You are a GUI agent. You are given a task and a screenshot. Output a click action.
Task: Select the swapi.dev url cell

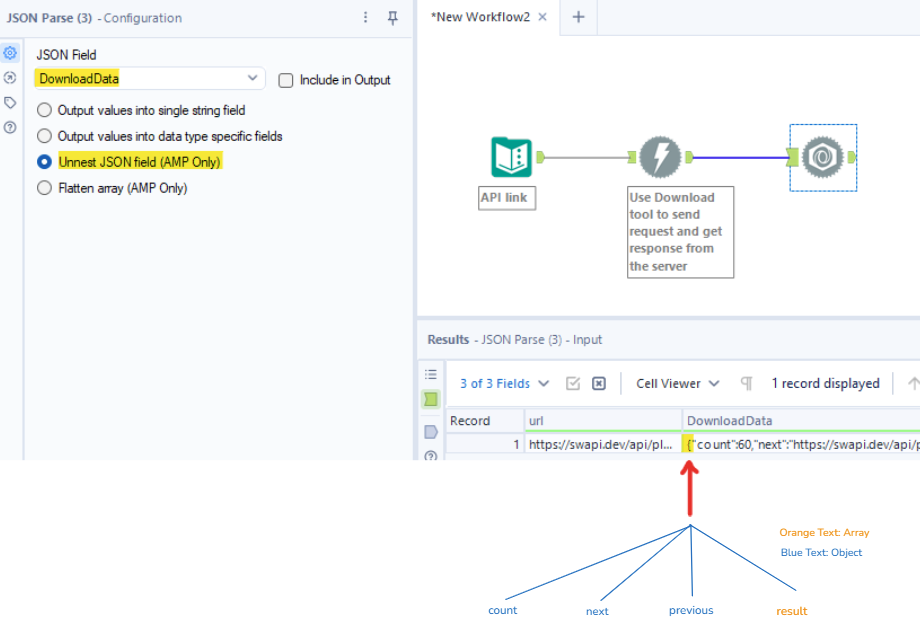tap(603, 444)
